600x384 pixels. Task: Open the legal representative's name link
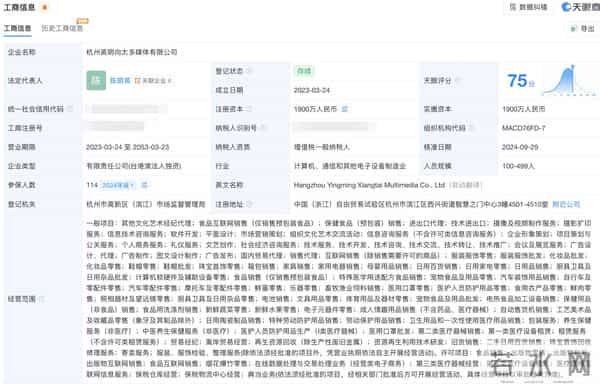tap(120, 80)
